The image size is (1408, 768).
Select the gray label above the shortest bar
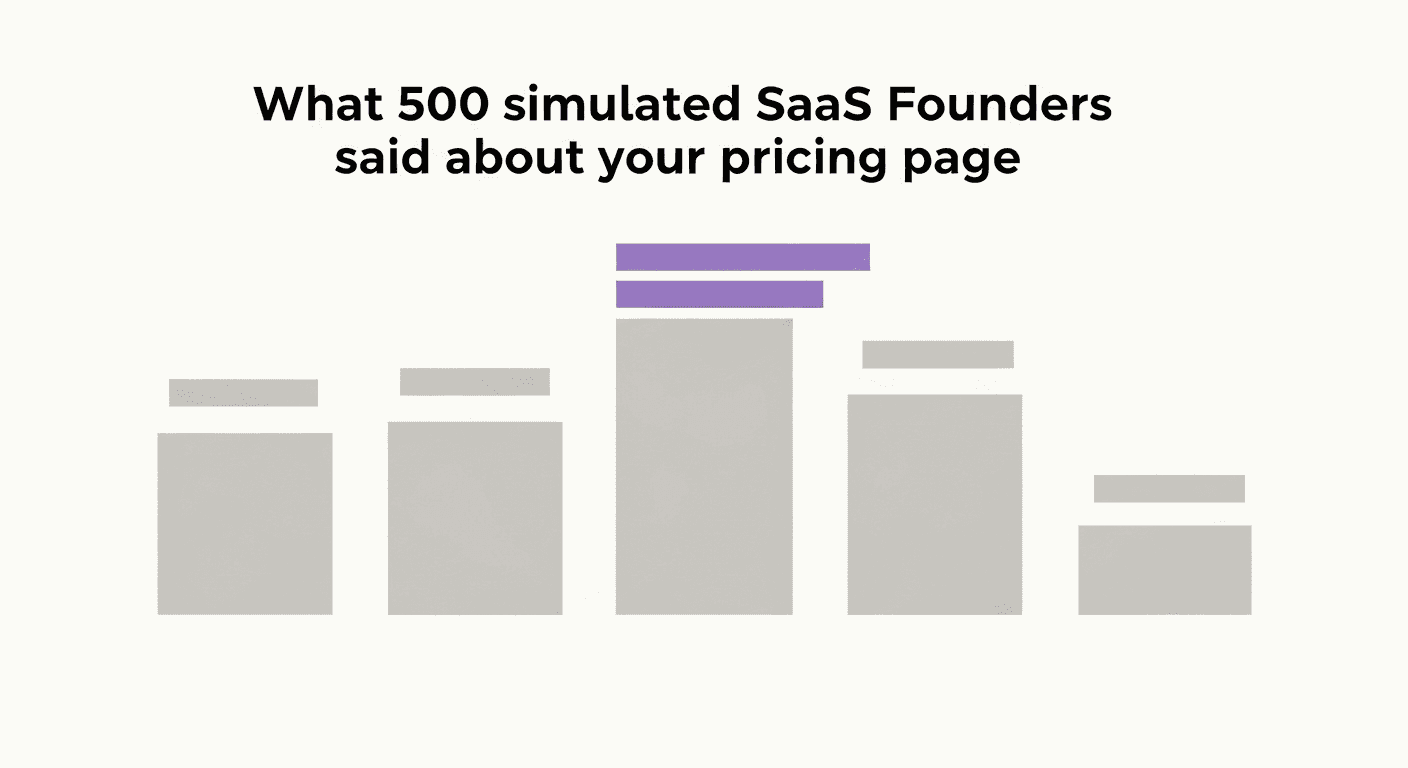(1169, 489)
